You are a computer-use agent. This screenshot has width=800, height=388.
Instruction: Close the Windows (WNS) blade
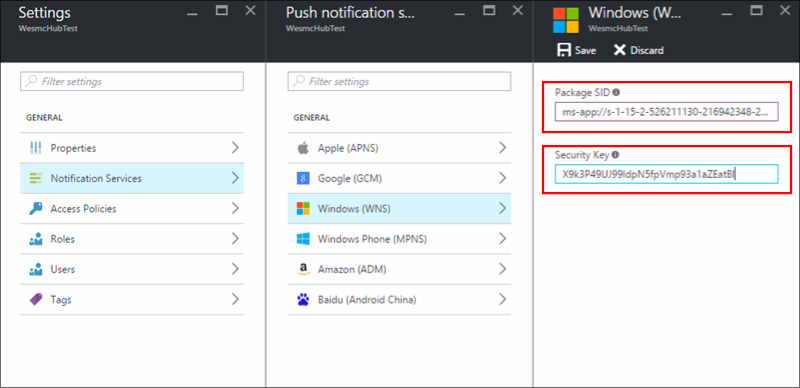coord(785,10)
